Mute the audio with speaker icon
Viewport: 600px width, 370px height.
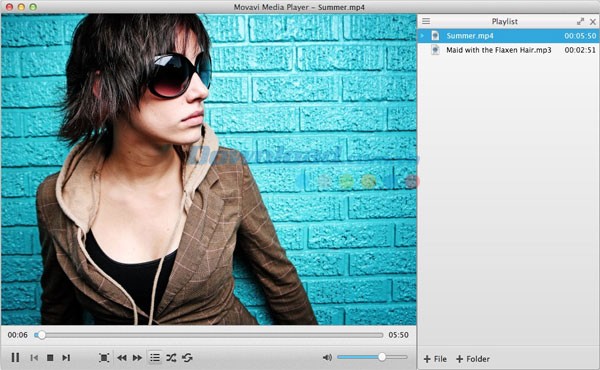pos(327,357)
